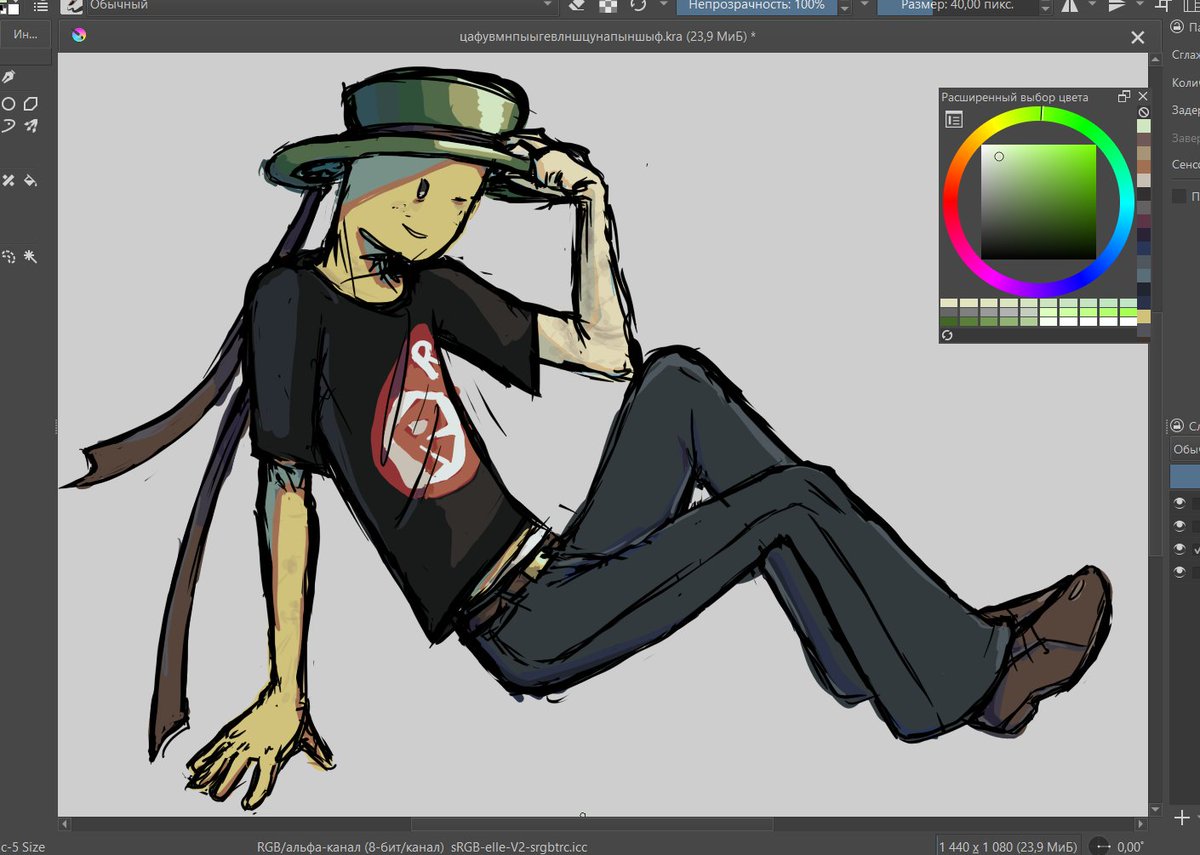Click the canvas horizontal scrollbar
The height and width of the screenshot is (855, 1200).
point(592,825)
